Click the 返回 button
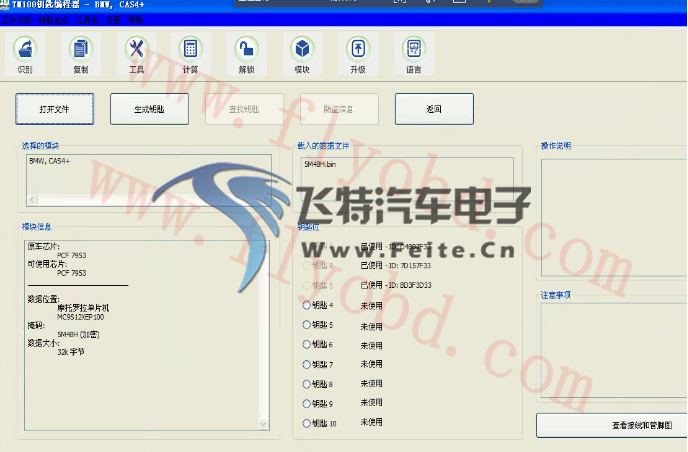The width and height of the screenshot is (688, 452). coord(434,109)
